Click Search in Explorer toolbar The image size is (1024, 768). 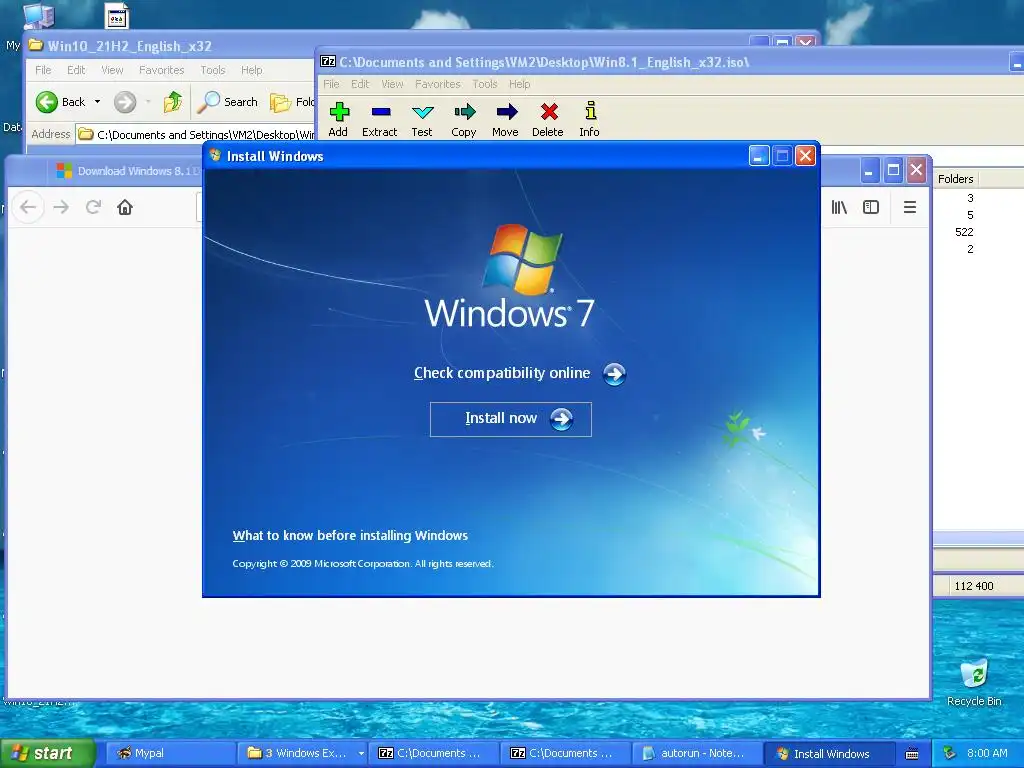click(227, 102)
